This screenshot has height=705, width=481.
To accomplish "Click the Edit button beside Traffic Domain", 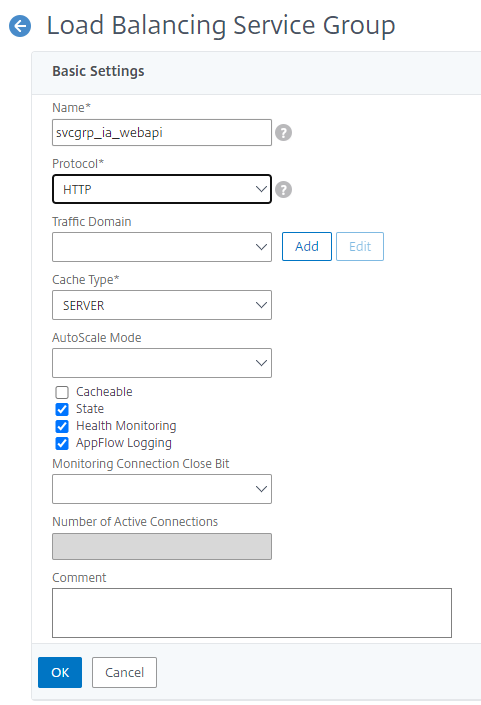I will pyautogui.click(x=360, y=246).
